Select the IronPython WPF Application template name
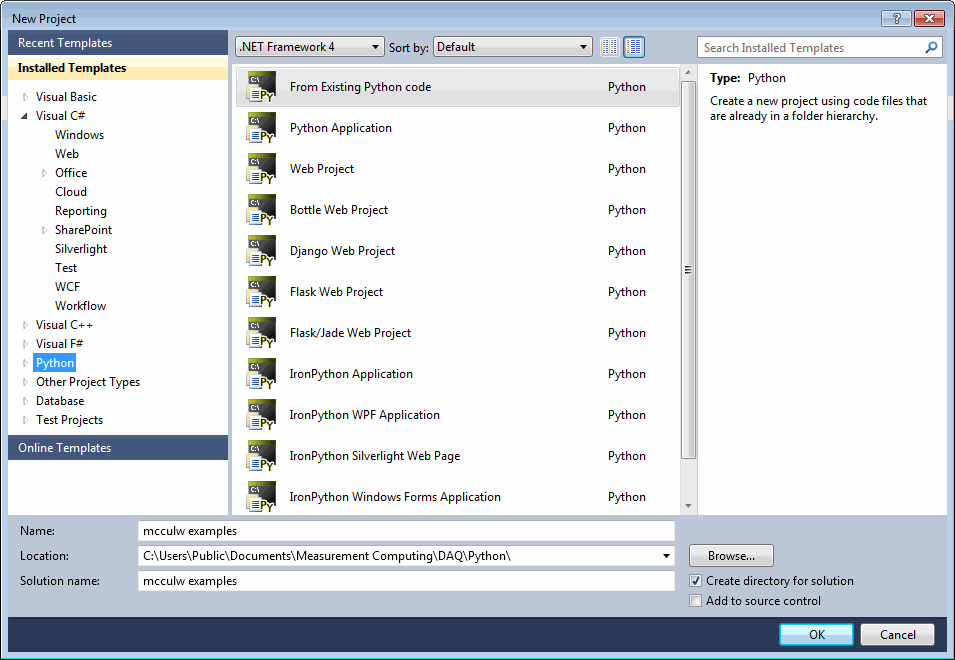 tap(364, 415)
